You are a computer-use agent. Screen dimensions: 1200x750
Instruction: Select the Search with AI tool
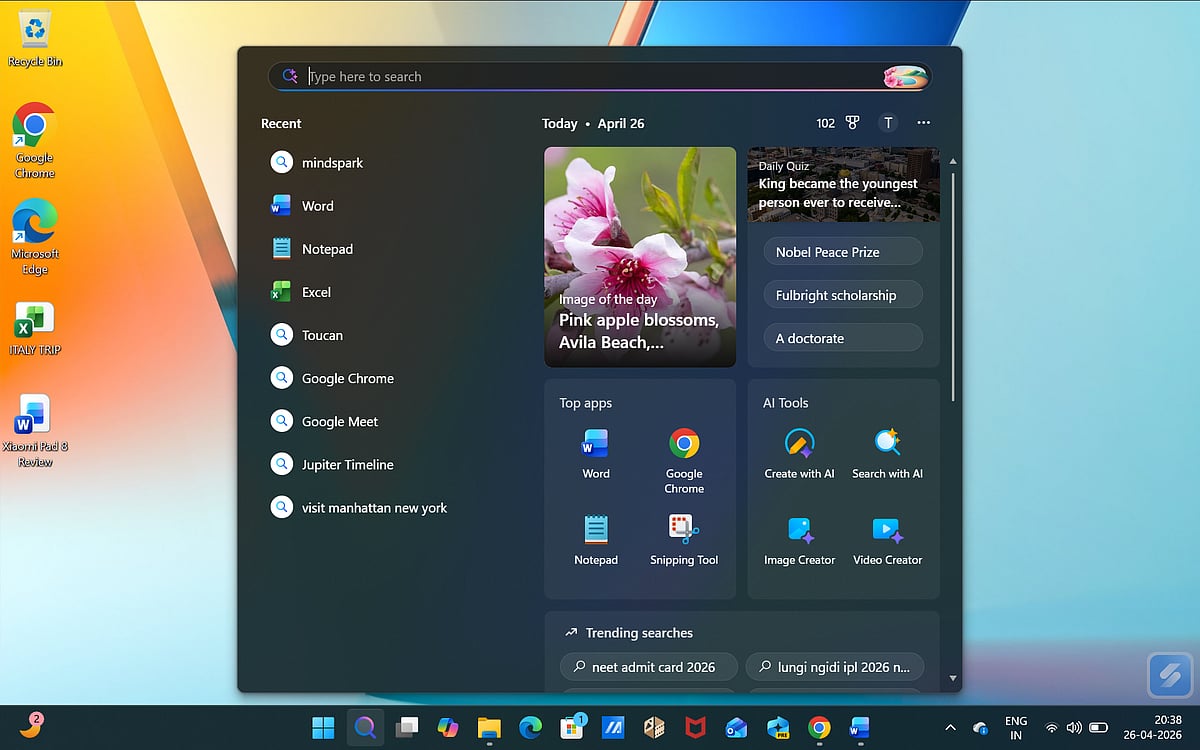[x=887, y=450]
